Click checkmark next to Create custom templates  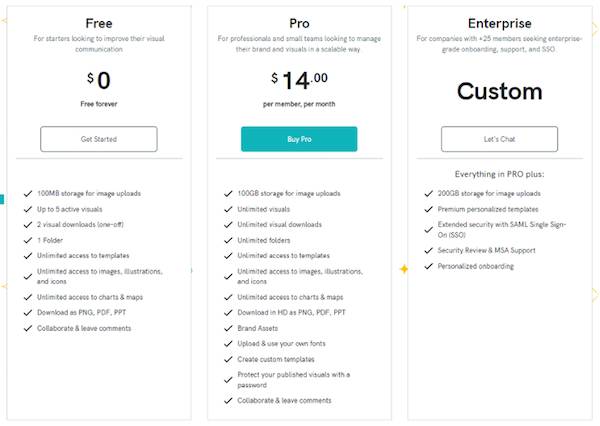(228, 358)
